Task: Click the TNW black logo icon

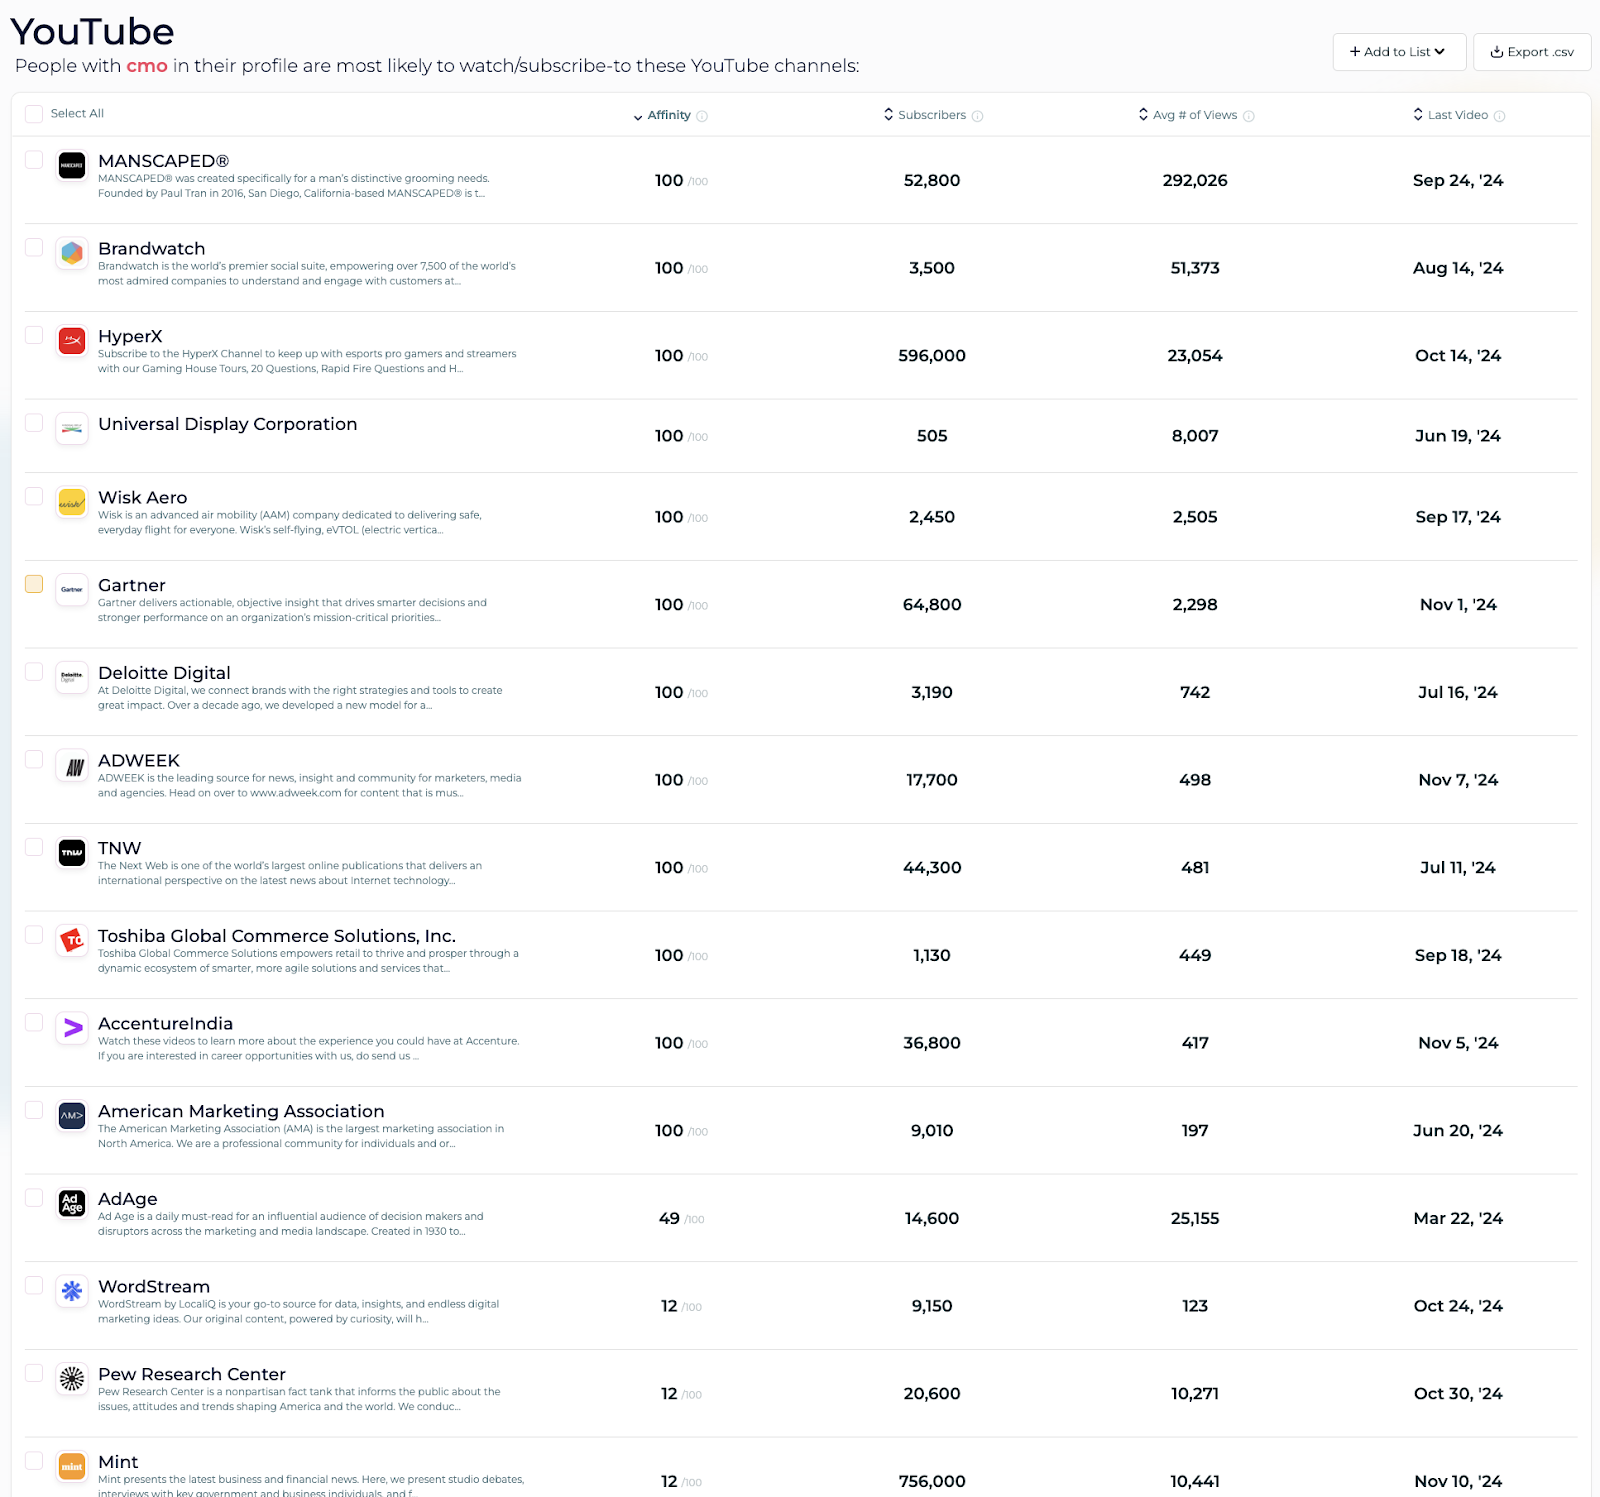Action: 72,853
